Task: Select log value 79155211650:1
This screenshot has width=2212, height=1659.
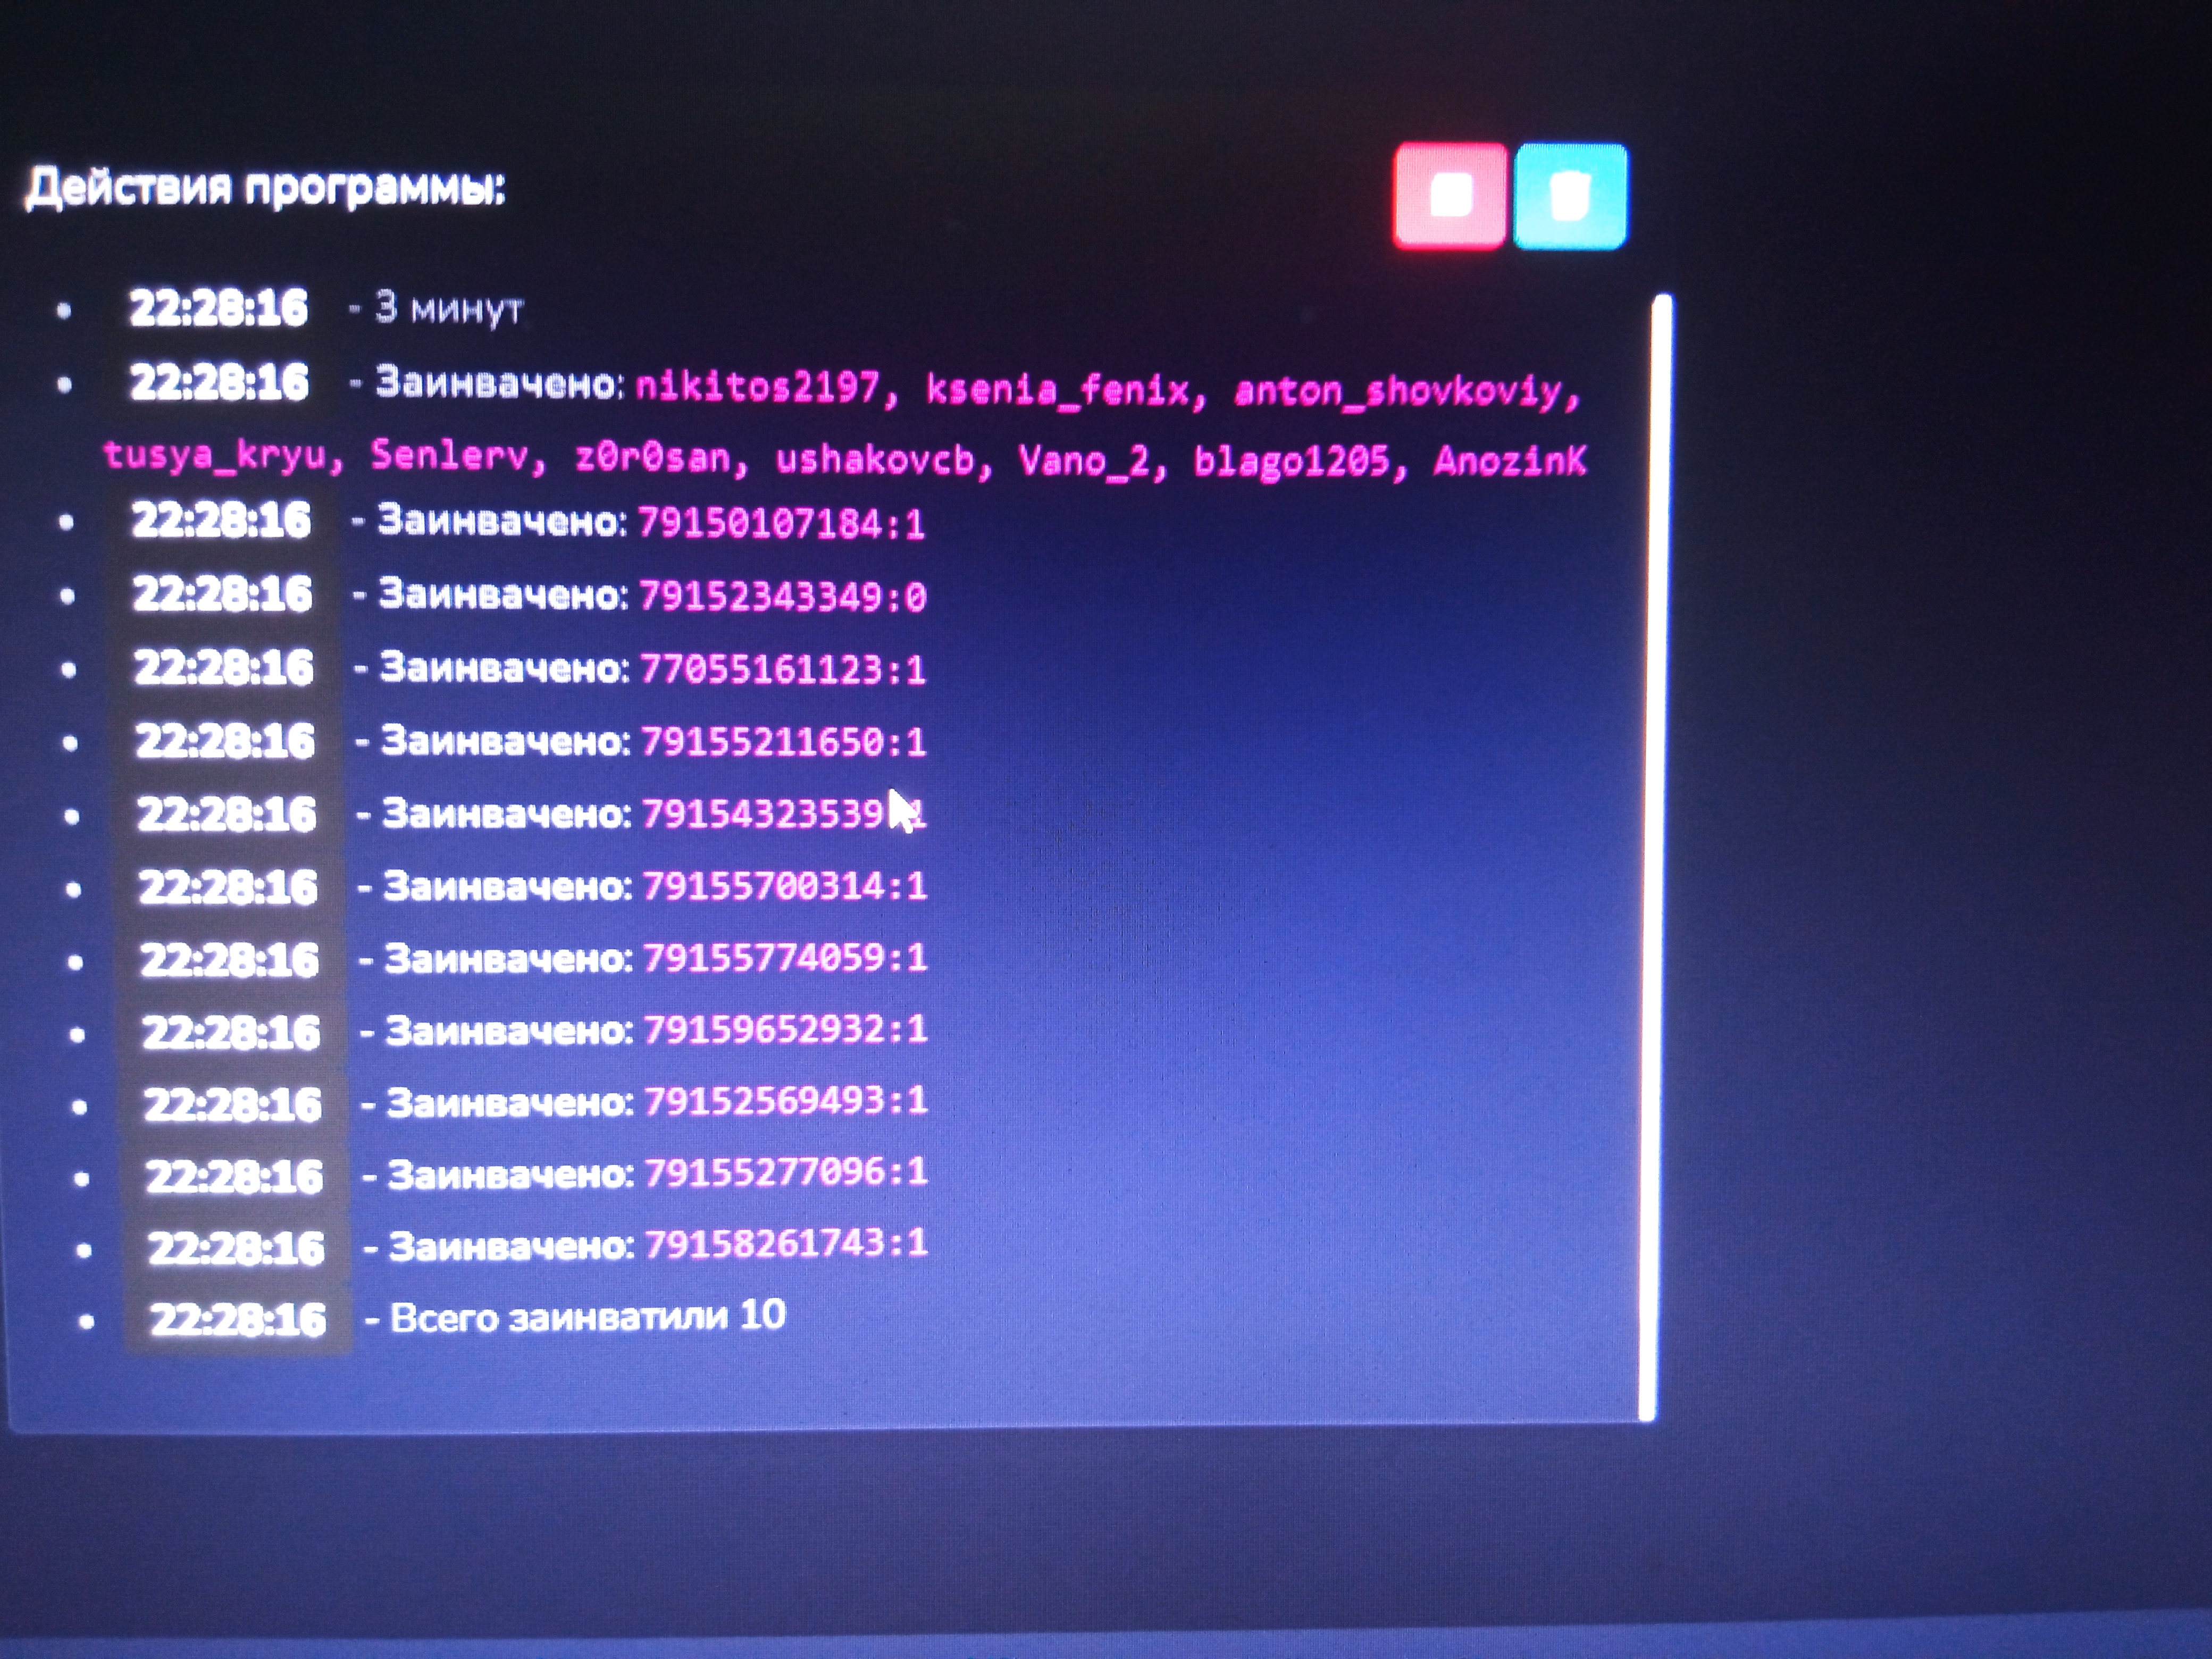Action: [784, 742]
